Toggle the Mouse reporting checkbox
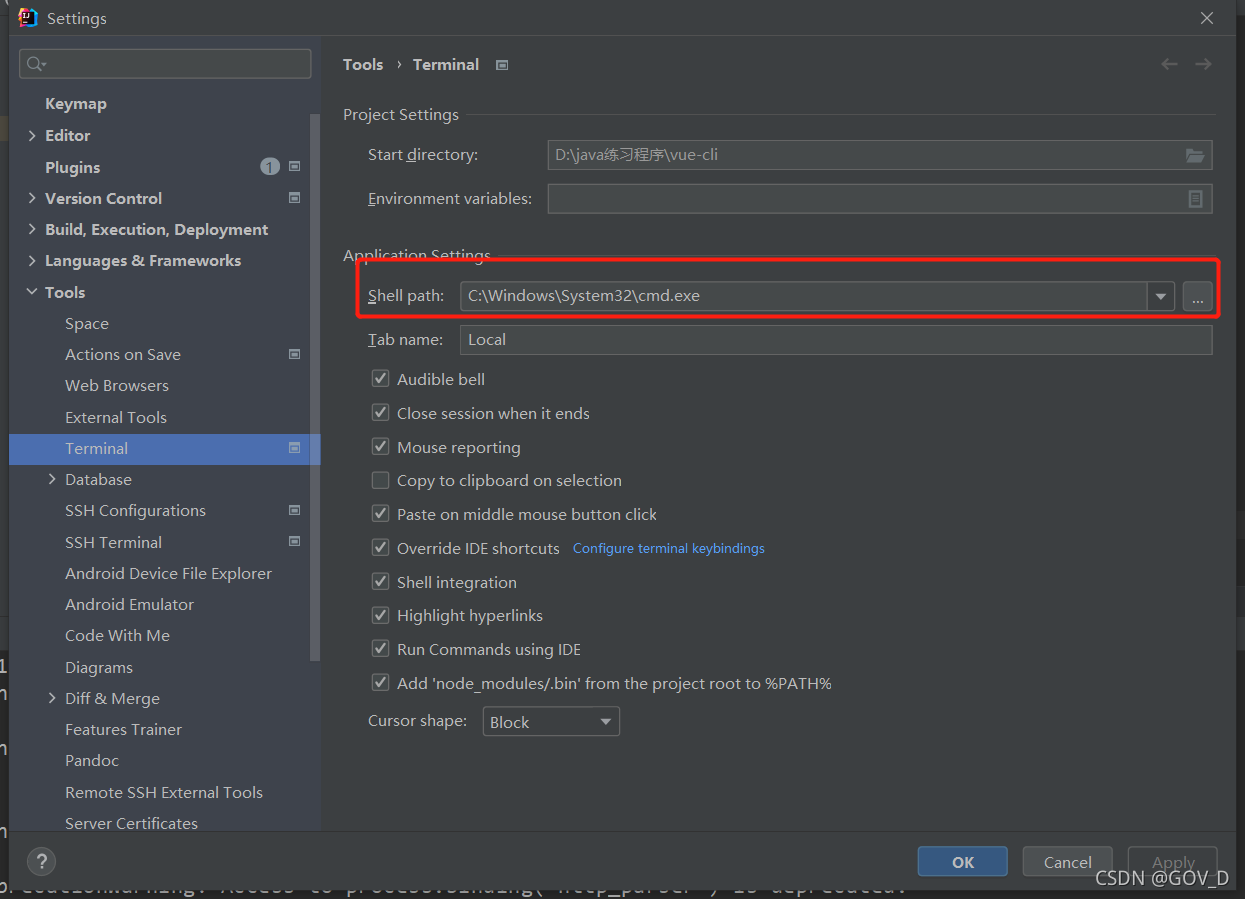 coord(380,447)
